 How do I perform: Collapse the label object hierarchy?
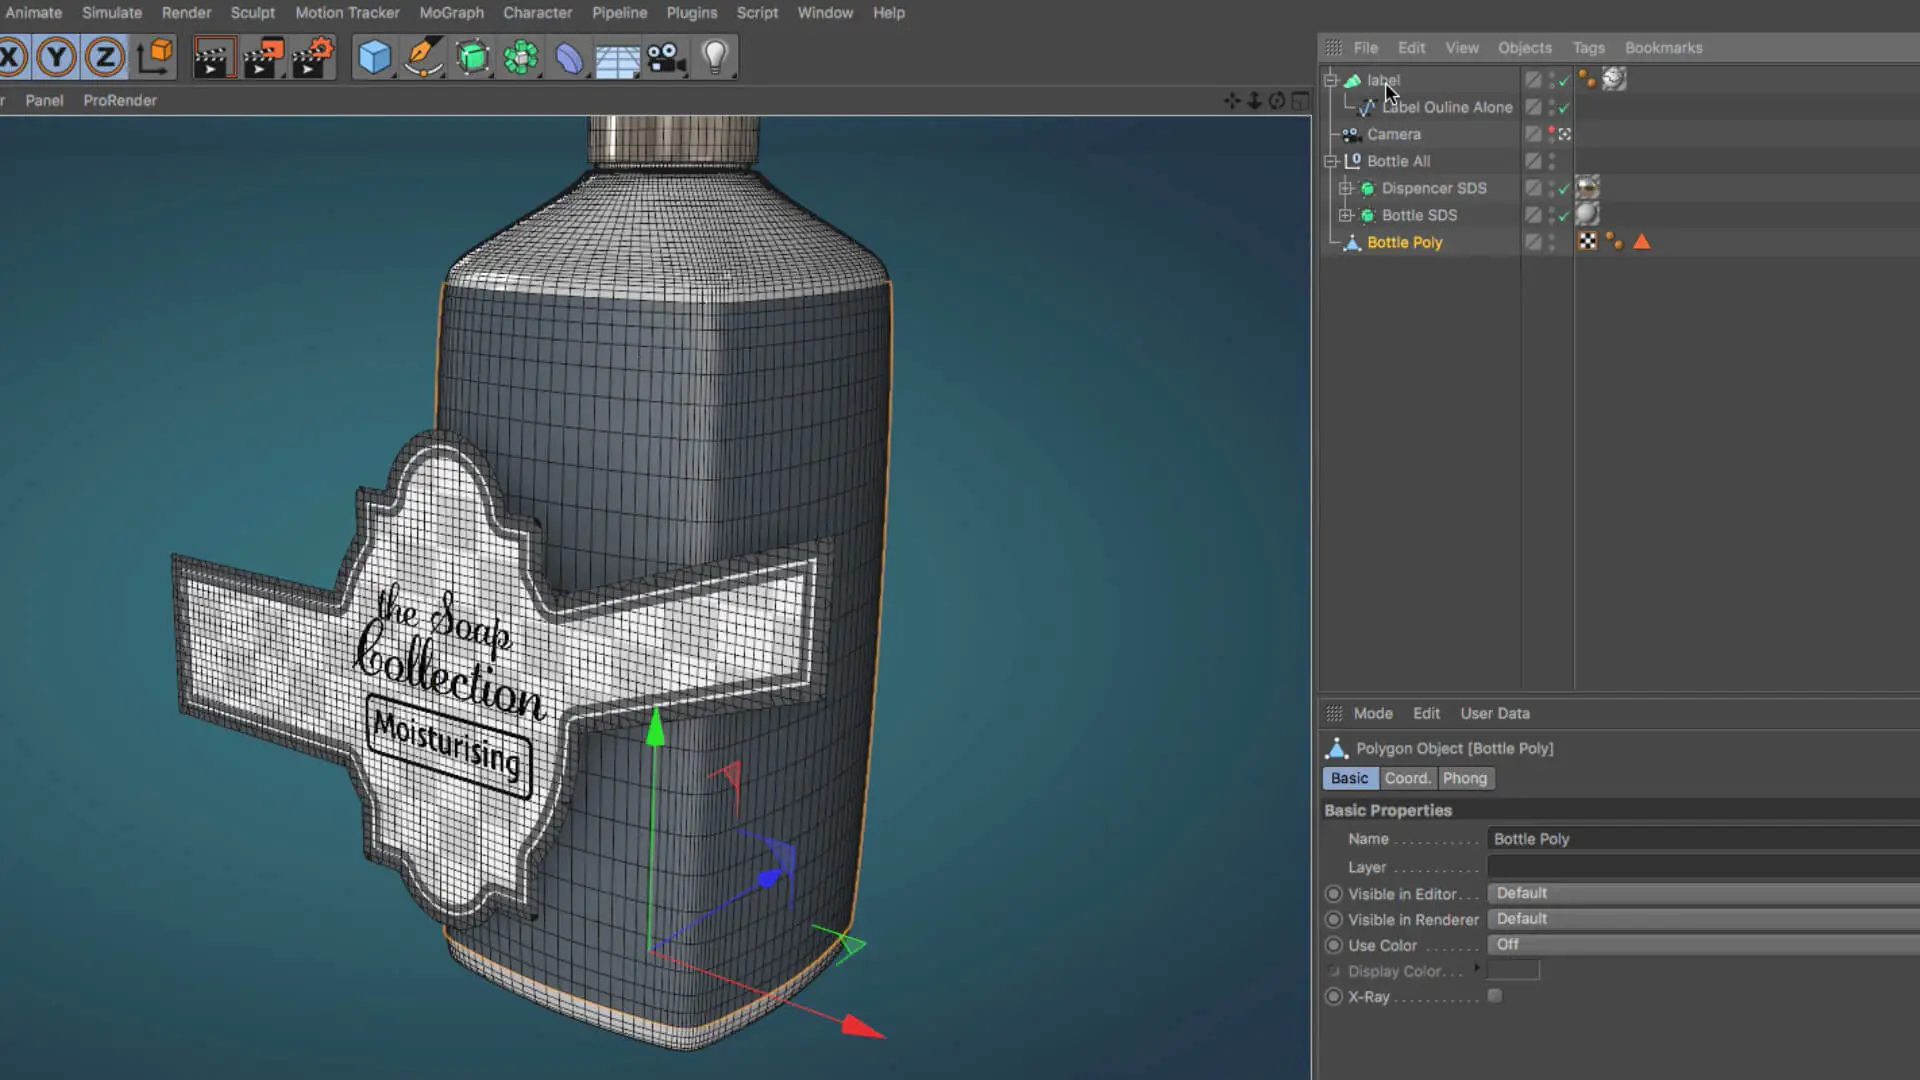pos(1331,80)
